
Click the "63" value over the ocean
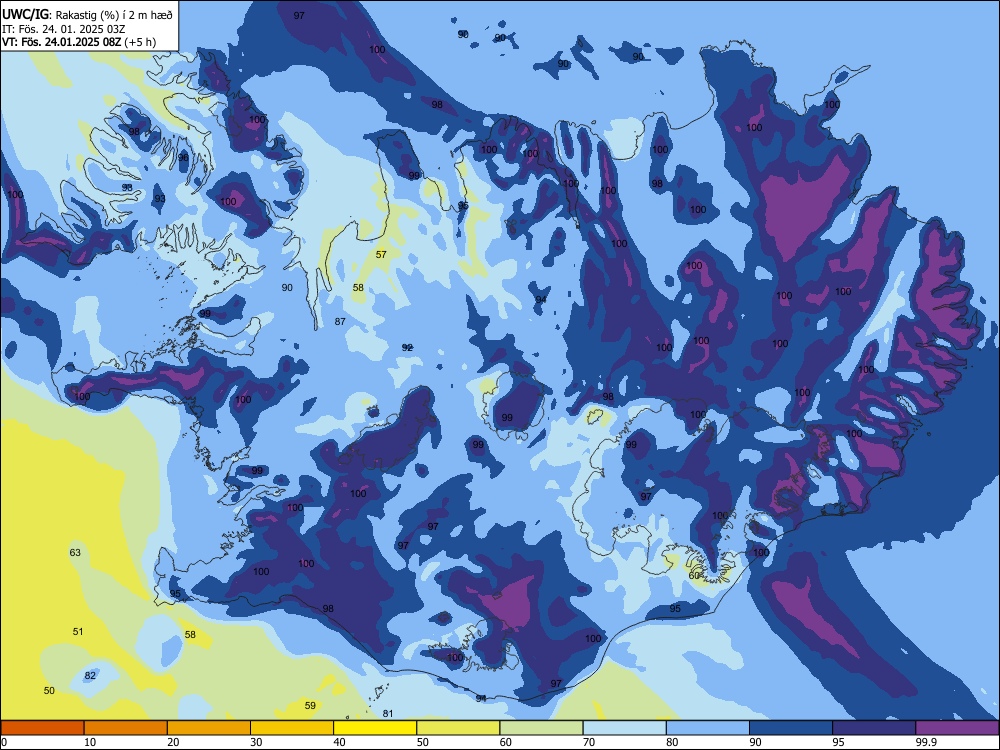coord(75,552)
